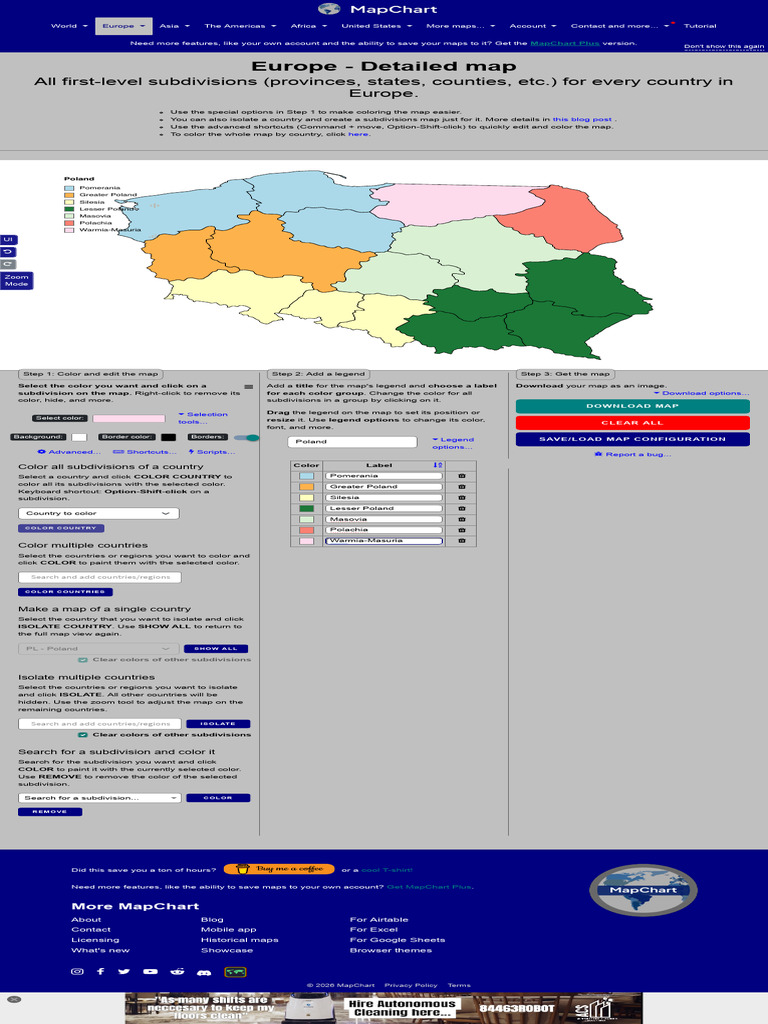Open MapChart YouTube icon in footer
Screen dimensions: 768x1024
click(150, 971)
